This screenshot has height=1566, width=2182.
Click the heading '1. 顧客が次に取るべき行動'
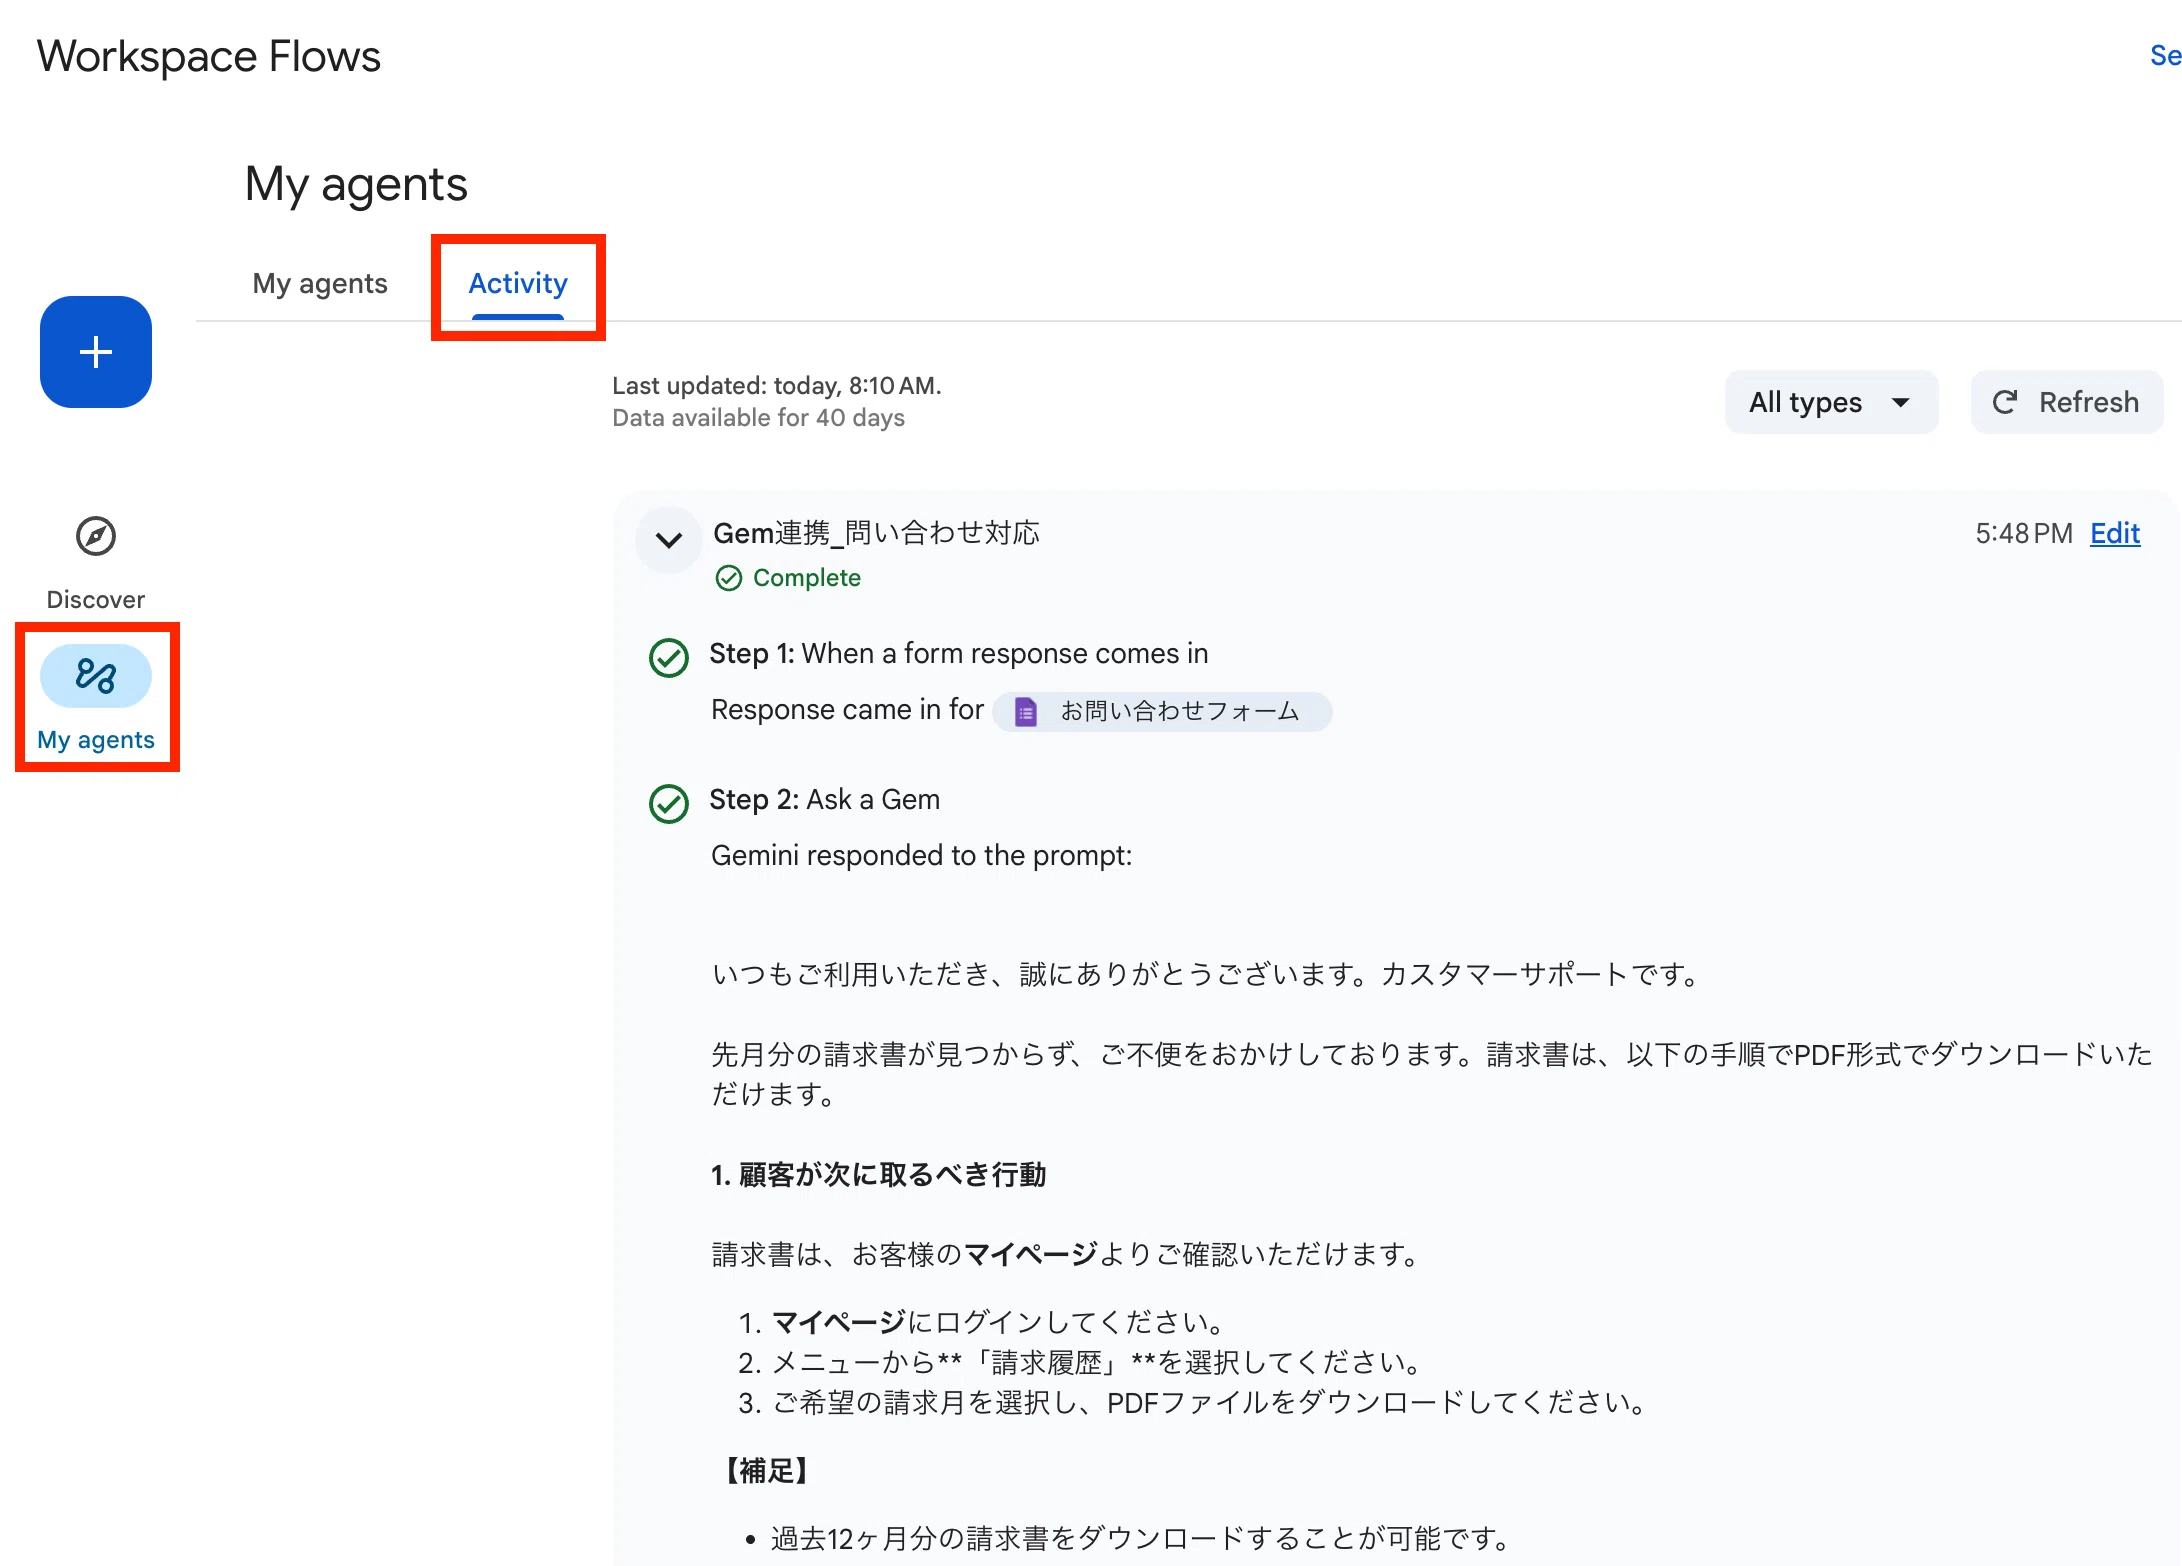tap(878, 1175)
